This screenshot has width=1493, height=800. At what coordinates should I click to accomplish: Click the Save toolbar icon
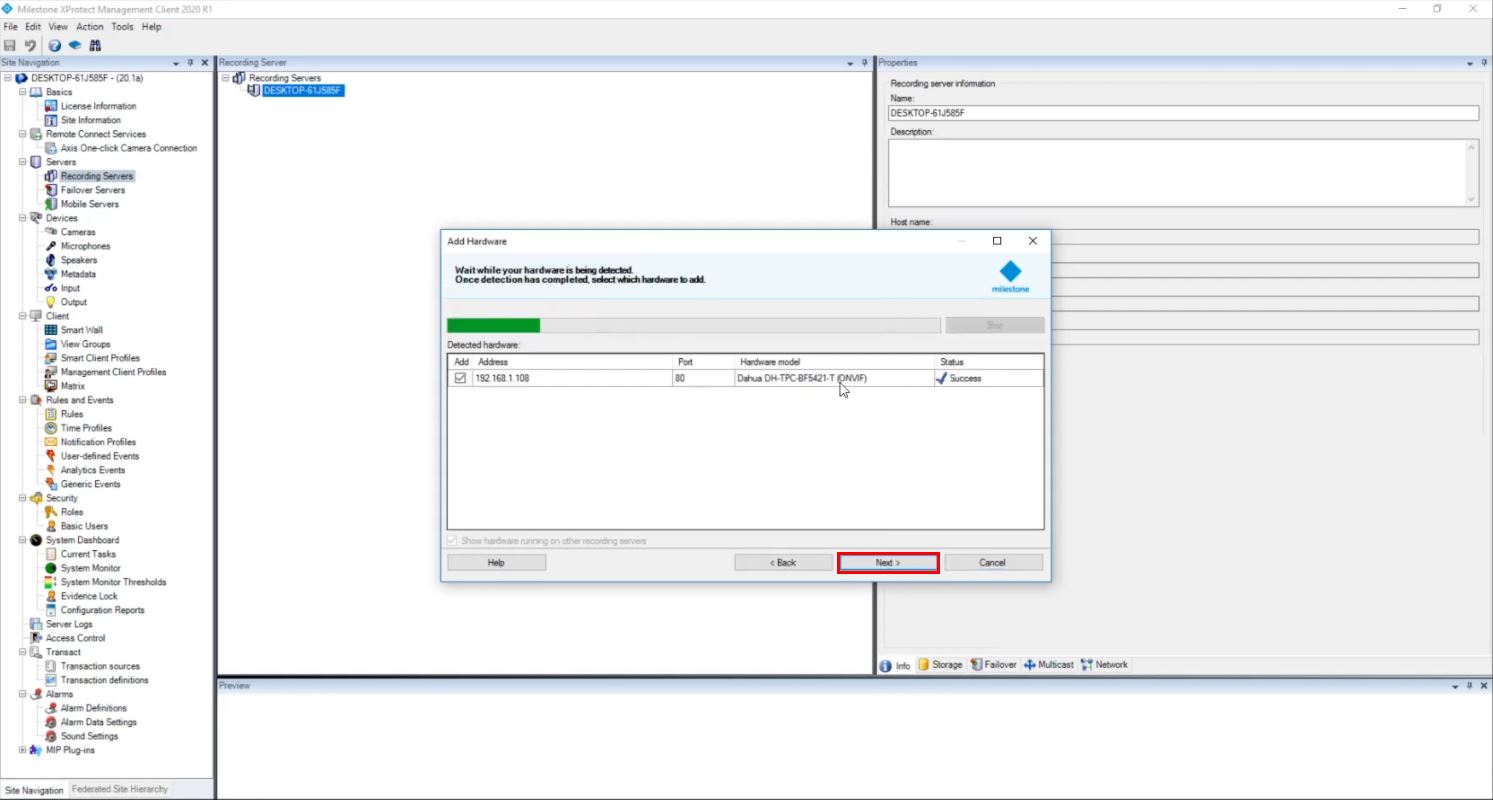click(x=10, y=45)
